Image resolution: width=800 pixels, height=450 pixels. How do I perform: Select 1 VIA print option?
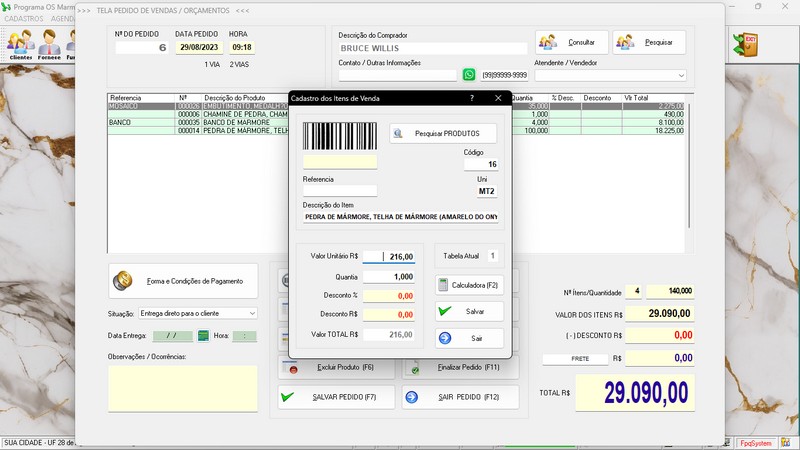[x=212, y=65]
